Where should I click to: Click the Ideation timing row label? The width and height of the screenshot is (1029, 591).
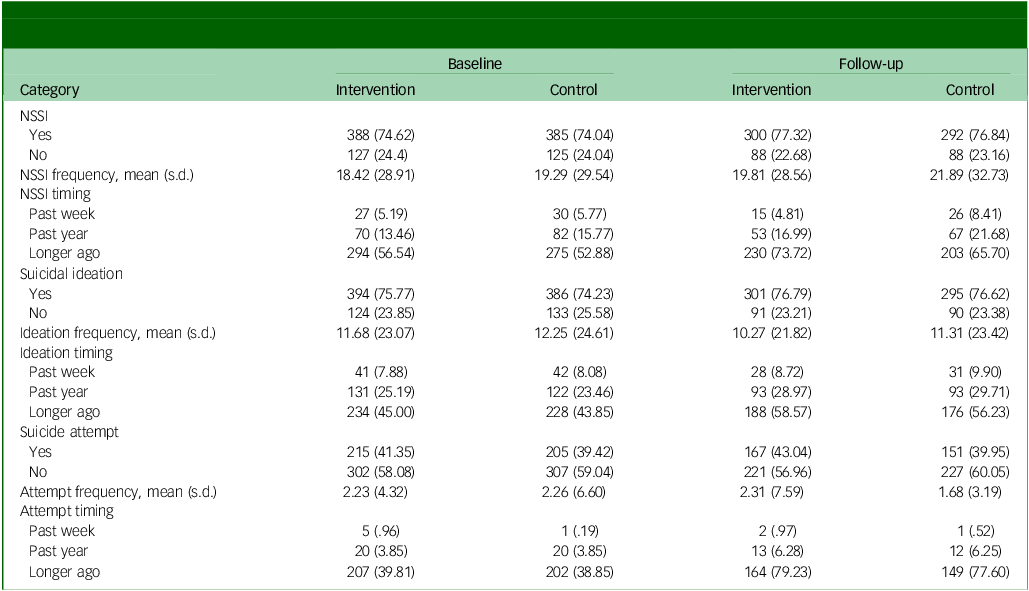pos(66,353)
